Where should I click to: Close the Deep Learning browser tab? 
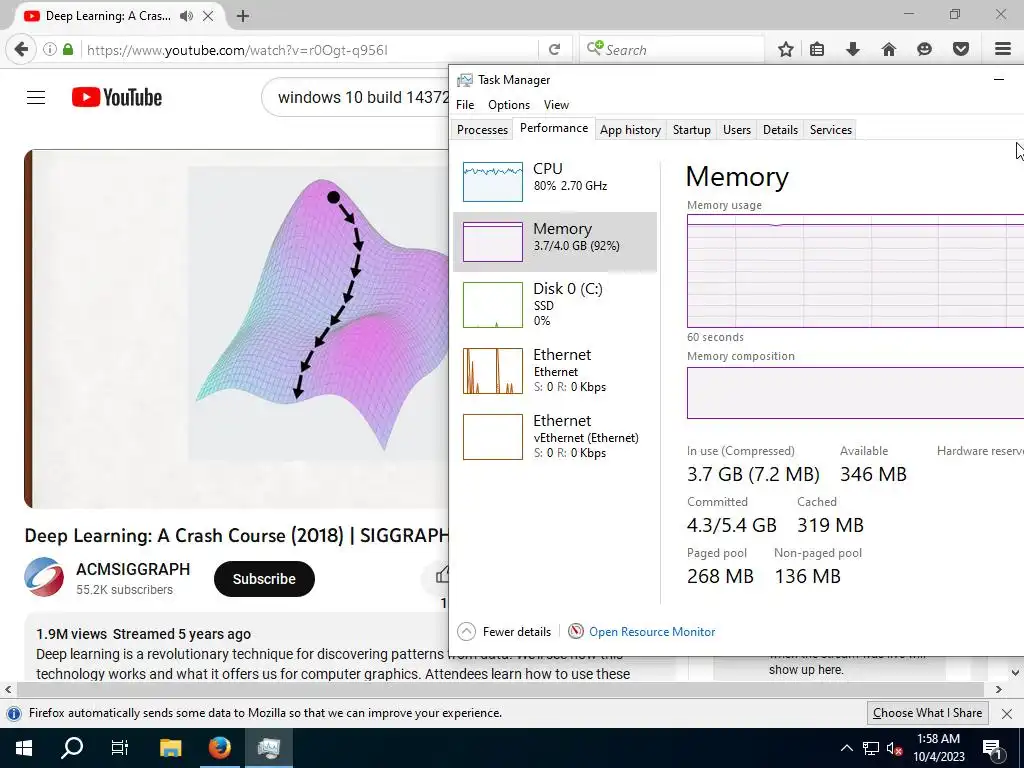pyautogui.click(x=208, y=16)
